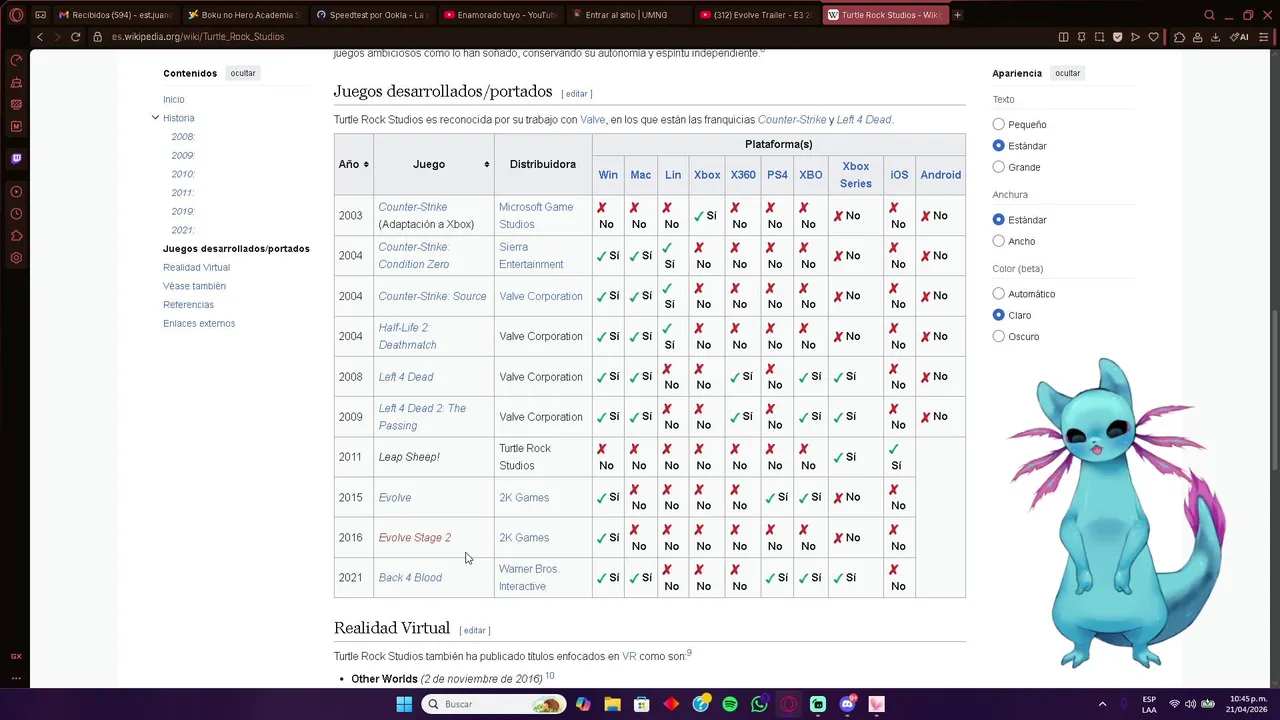Switch to the Entrar al sitio UMNG tab
Image resolution: width=1280 pixels, height=720 pixels.
629,15
